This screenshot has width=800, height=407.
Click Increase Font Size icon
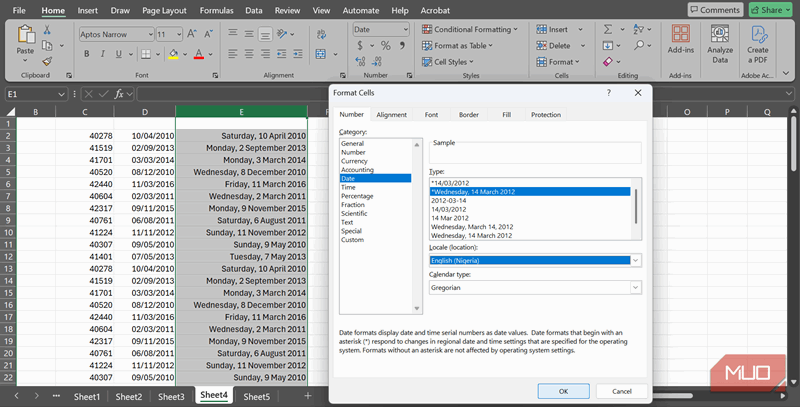(x=192, y=34)
